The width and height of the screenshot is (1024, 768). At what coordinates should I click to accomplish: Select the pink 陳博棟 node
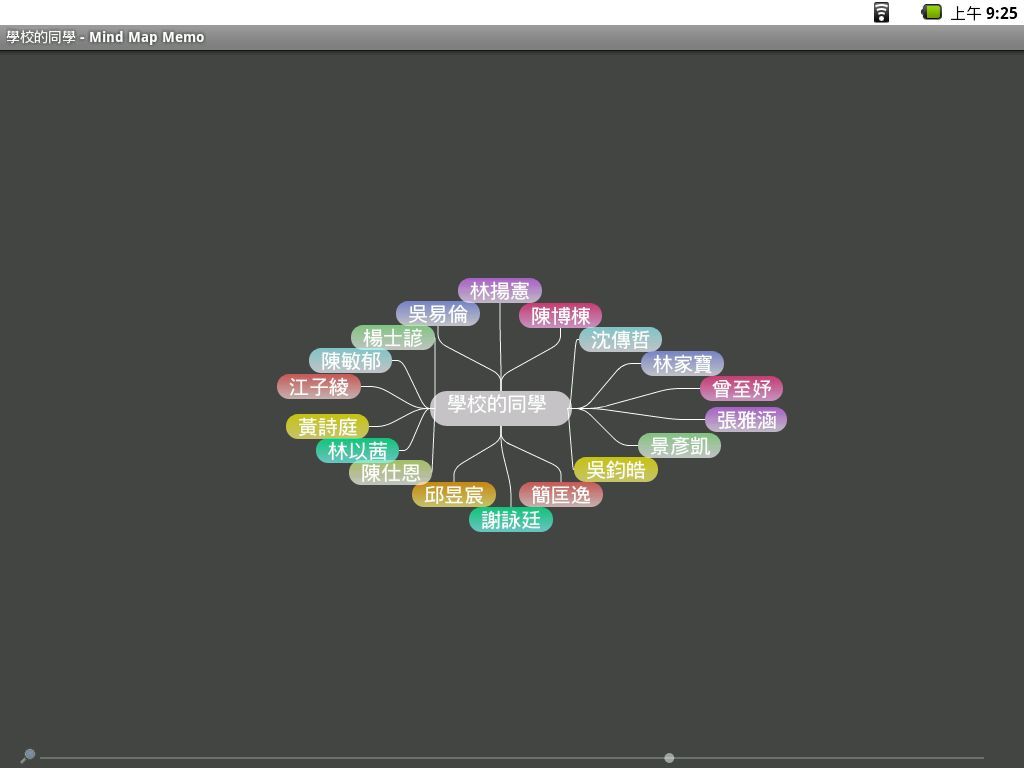[560, 316]
